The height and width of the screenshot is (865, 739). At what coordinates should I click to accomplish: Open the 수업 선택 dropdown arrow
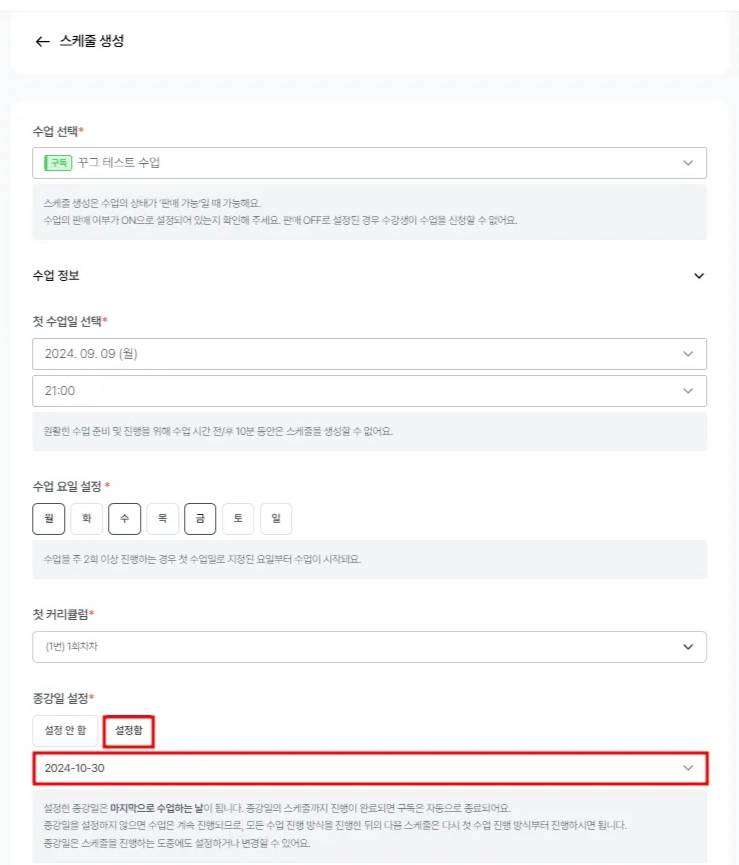coord(688,162)
